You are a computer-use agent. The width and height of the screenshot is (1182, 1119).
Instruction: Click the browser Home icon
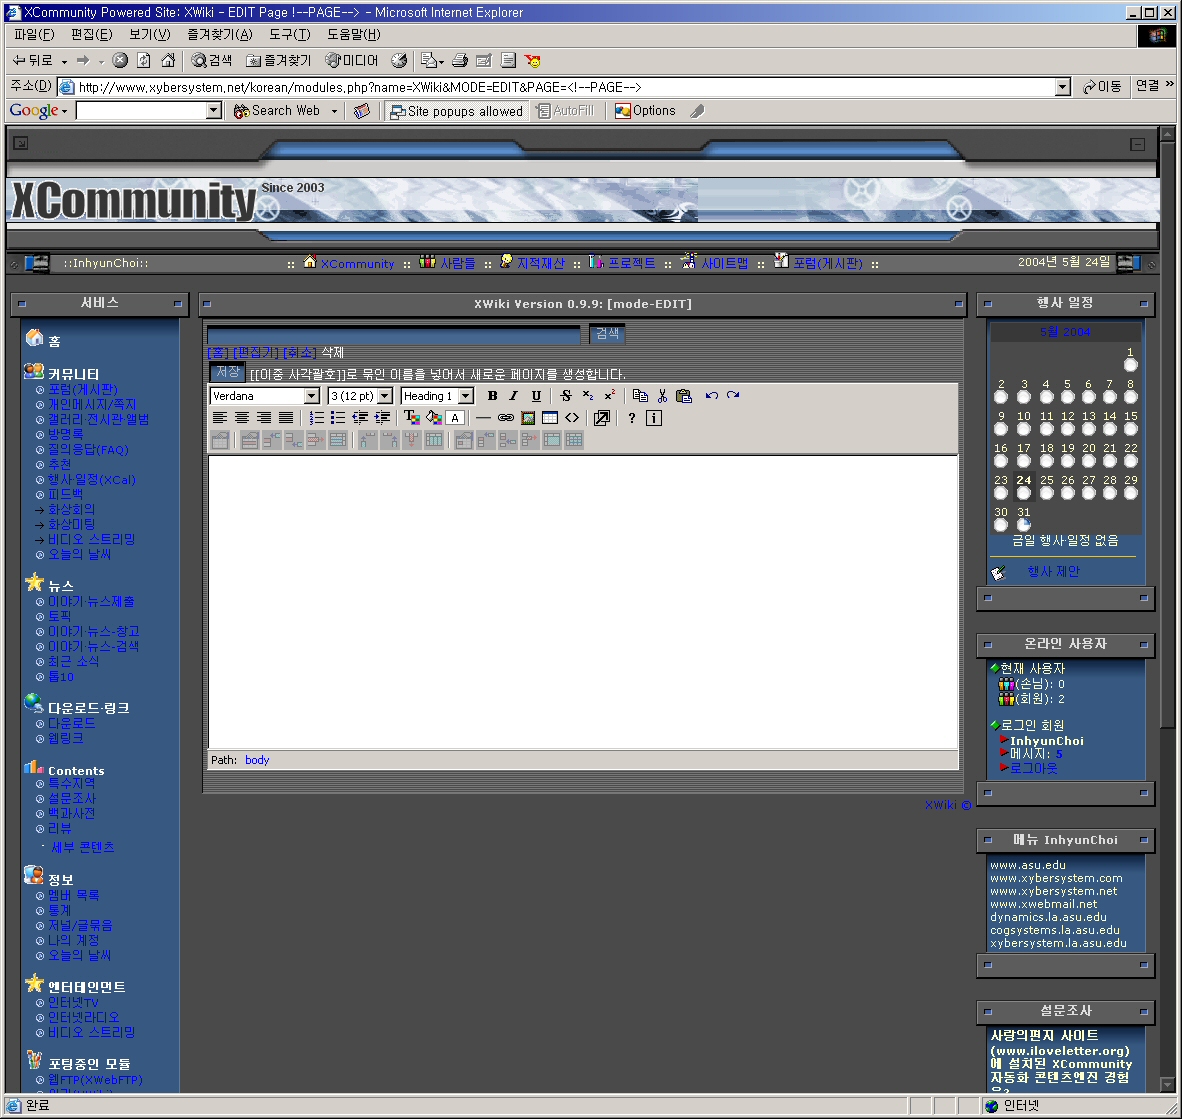[x=168, y=61]
